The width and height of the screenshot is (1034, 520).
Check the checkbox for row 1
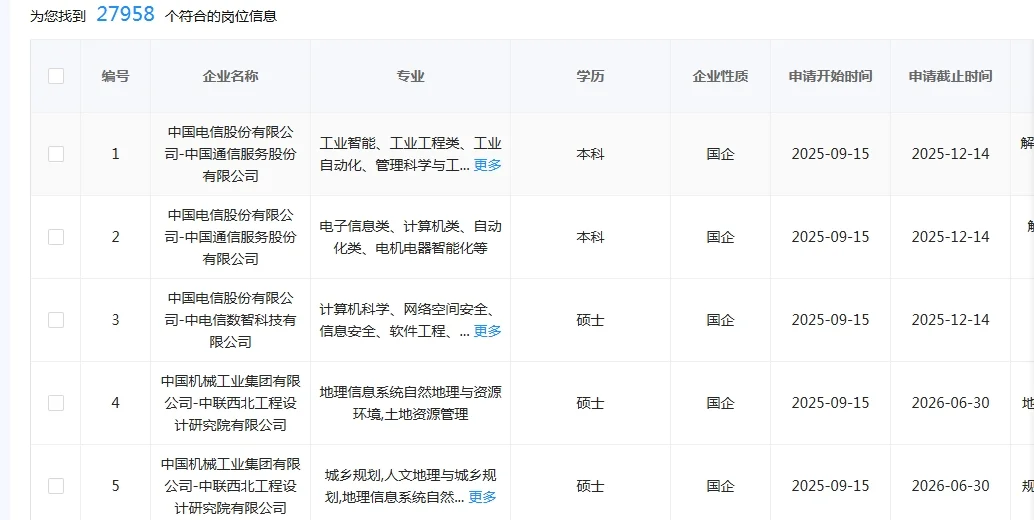tap(56, 154)
